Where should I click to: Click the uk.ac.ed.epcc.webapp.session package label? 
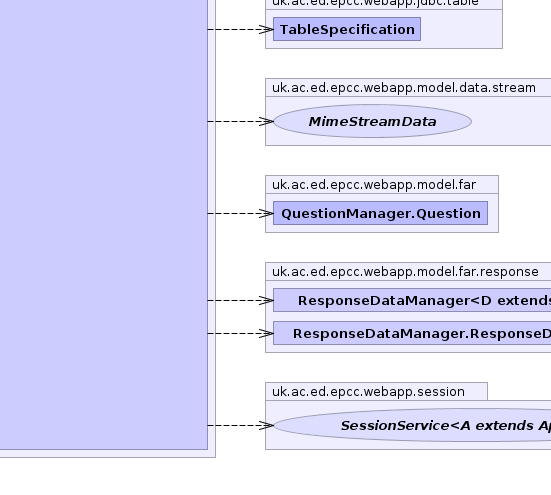click(x=368, y=392)
